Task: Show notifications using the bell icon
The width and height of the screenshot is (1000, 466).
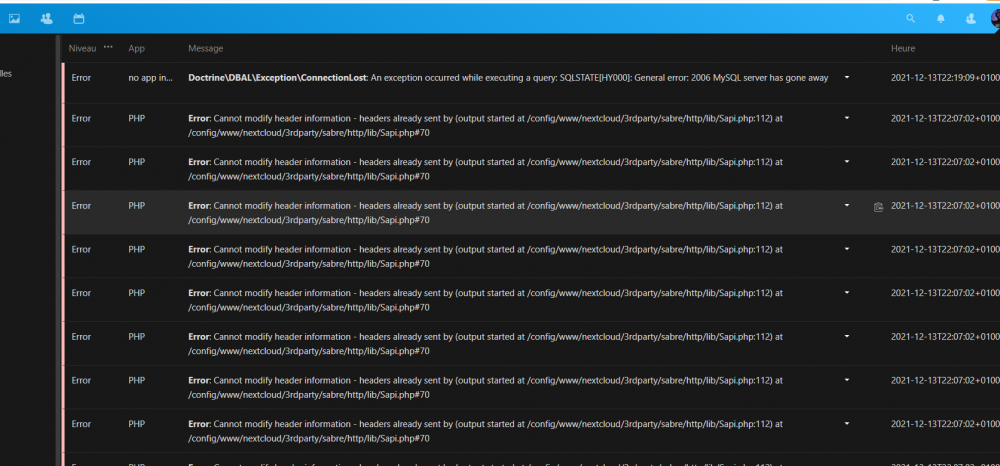Action: pos(941,19)
